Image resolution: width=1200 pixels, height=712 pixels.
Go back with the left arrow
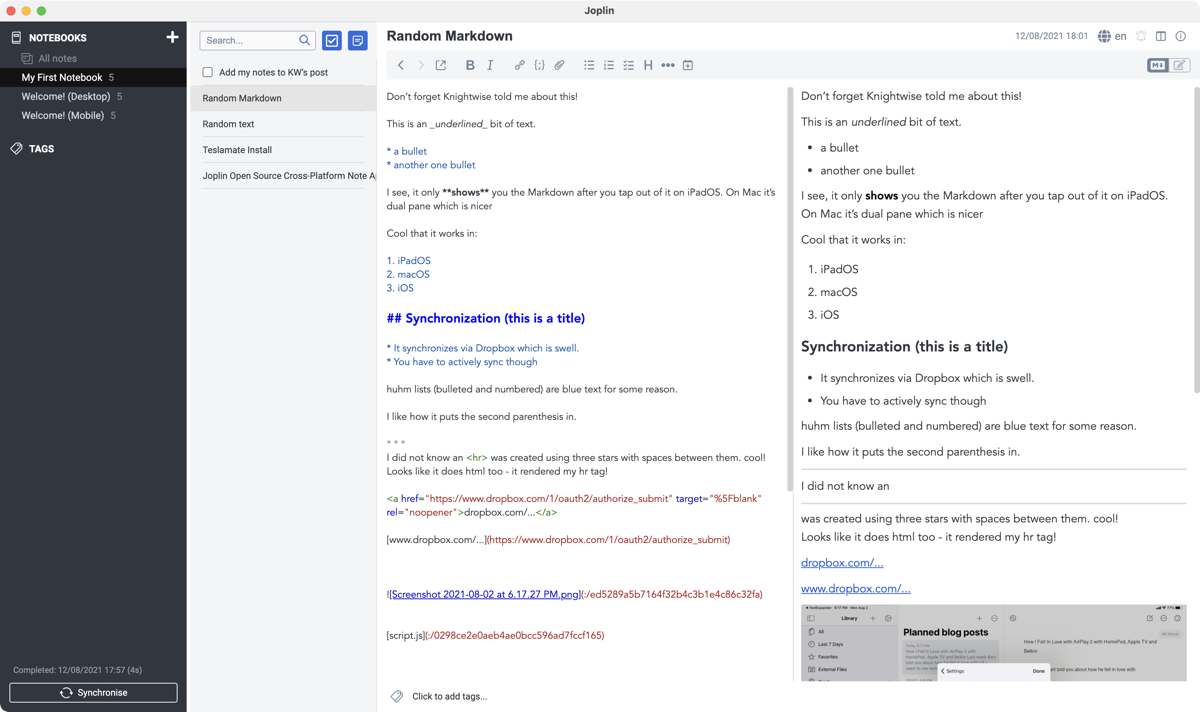coord(401,65)
